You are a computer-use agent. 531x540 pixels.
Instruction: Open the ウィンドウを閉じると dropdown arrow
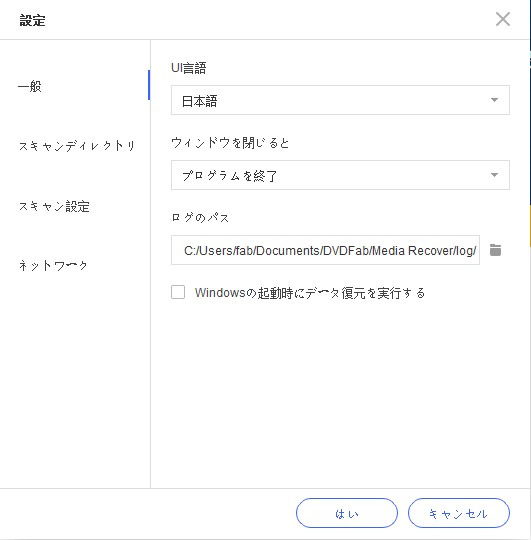pyautogui.click(x=494, y=175)
